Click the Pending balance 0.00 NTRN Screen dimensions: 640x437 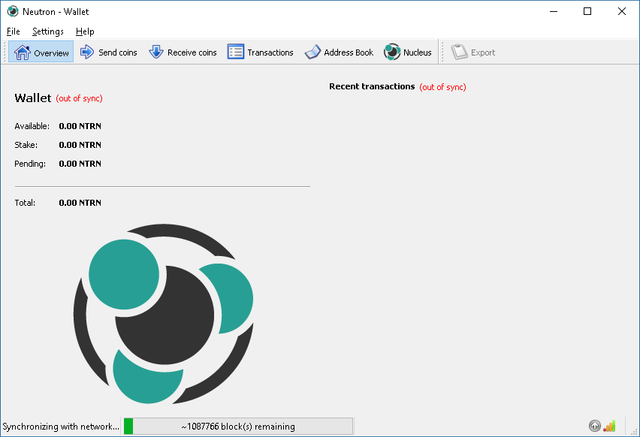tap(80, 164)
